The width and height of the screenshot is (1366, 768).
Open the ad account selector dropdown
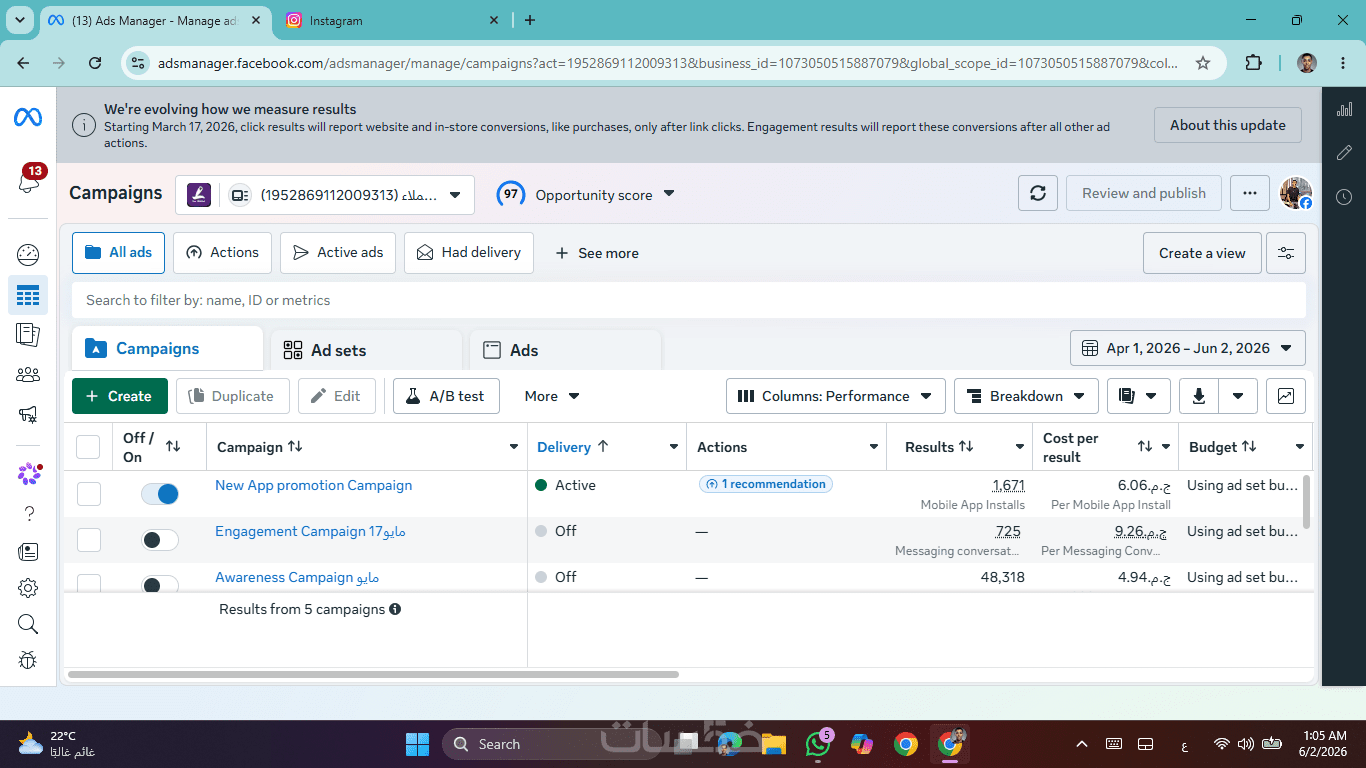click(325, 195)
